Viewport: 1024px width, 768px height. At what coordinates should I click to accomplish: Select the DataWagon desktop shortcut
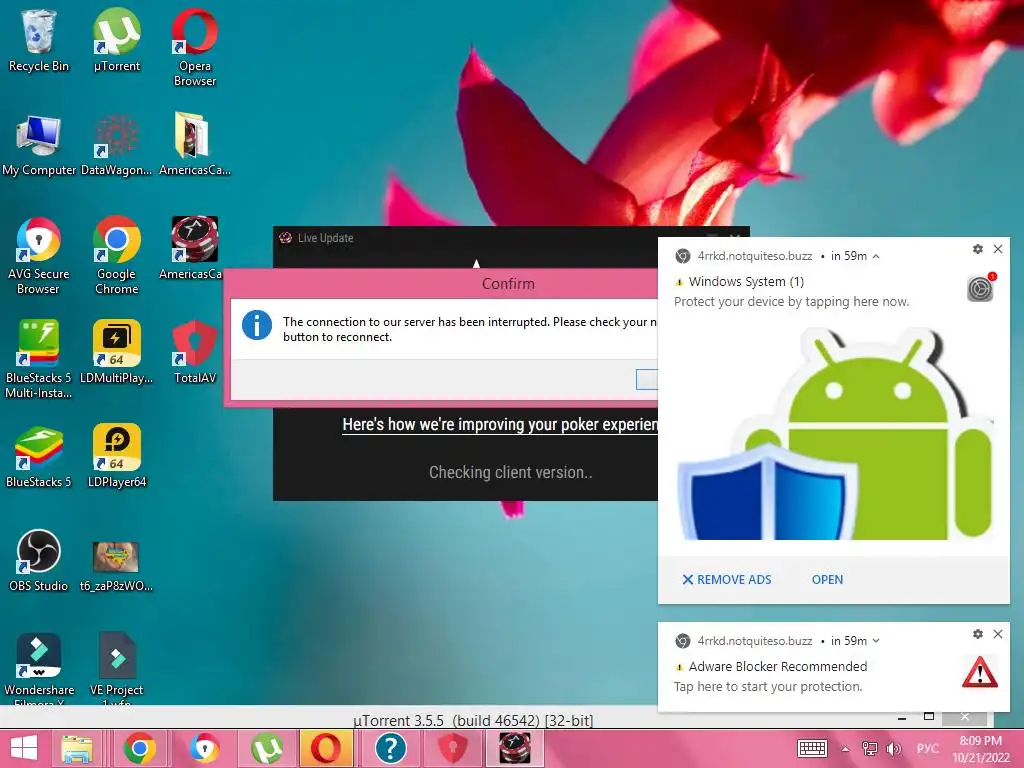click(117, 145)
